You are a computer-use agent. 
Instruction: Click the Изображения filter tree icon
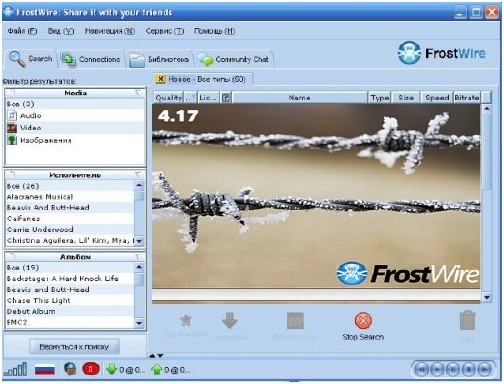pyautogui.click(x=12, y=140)
